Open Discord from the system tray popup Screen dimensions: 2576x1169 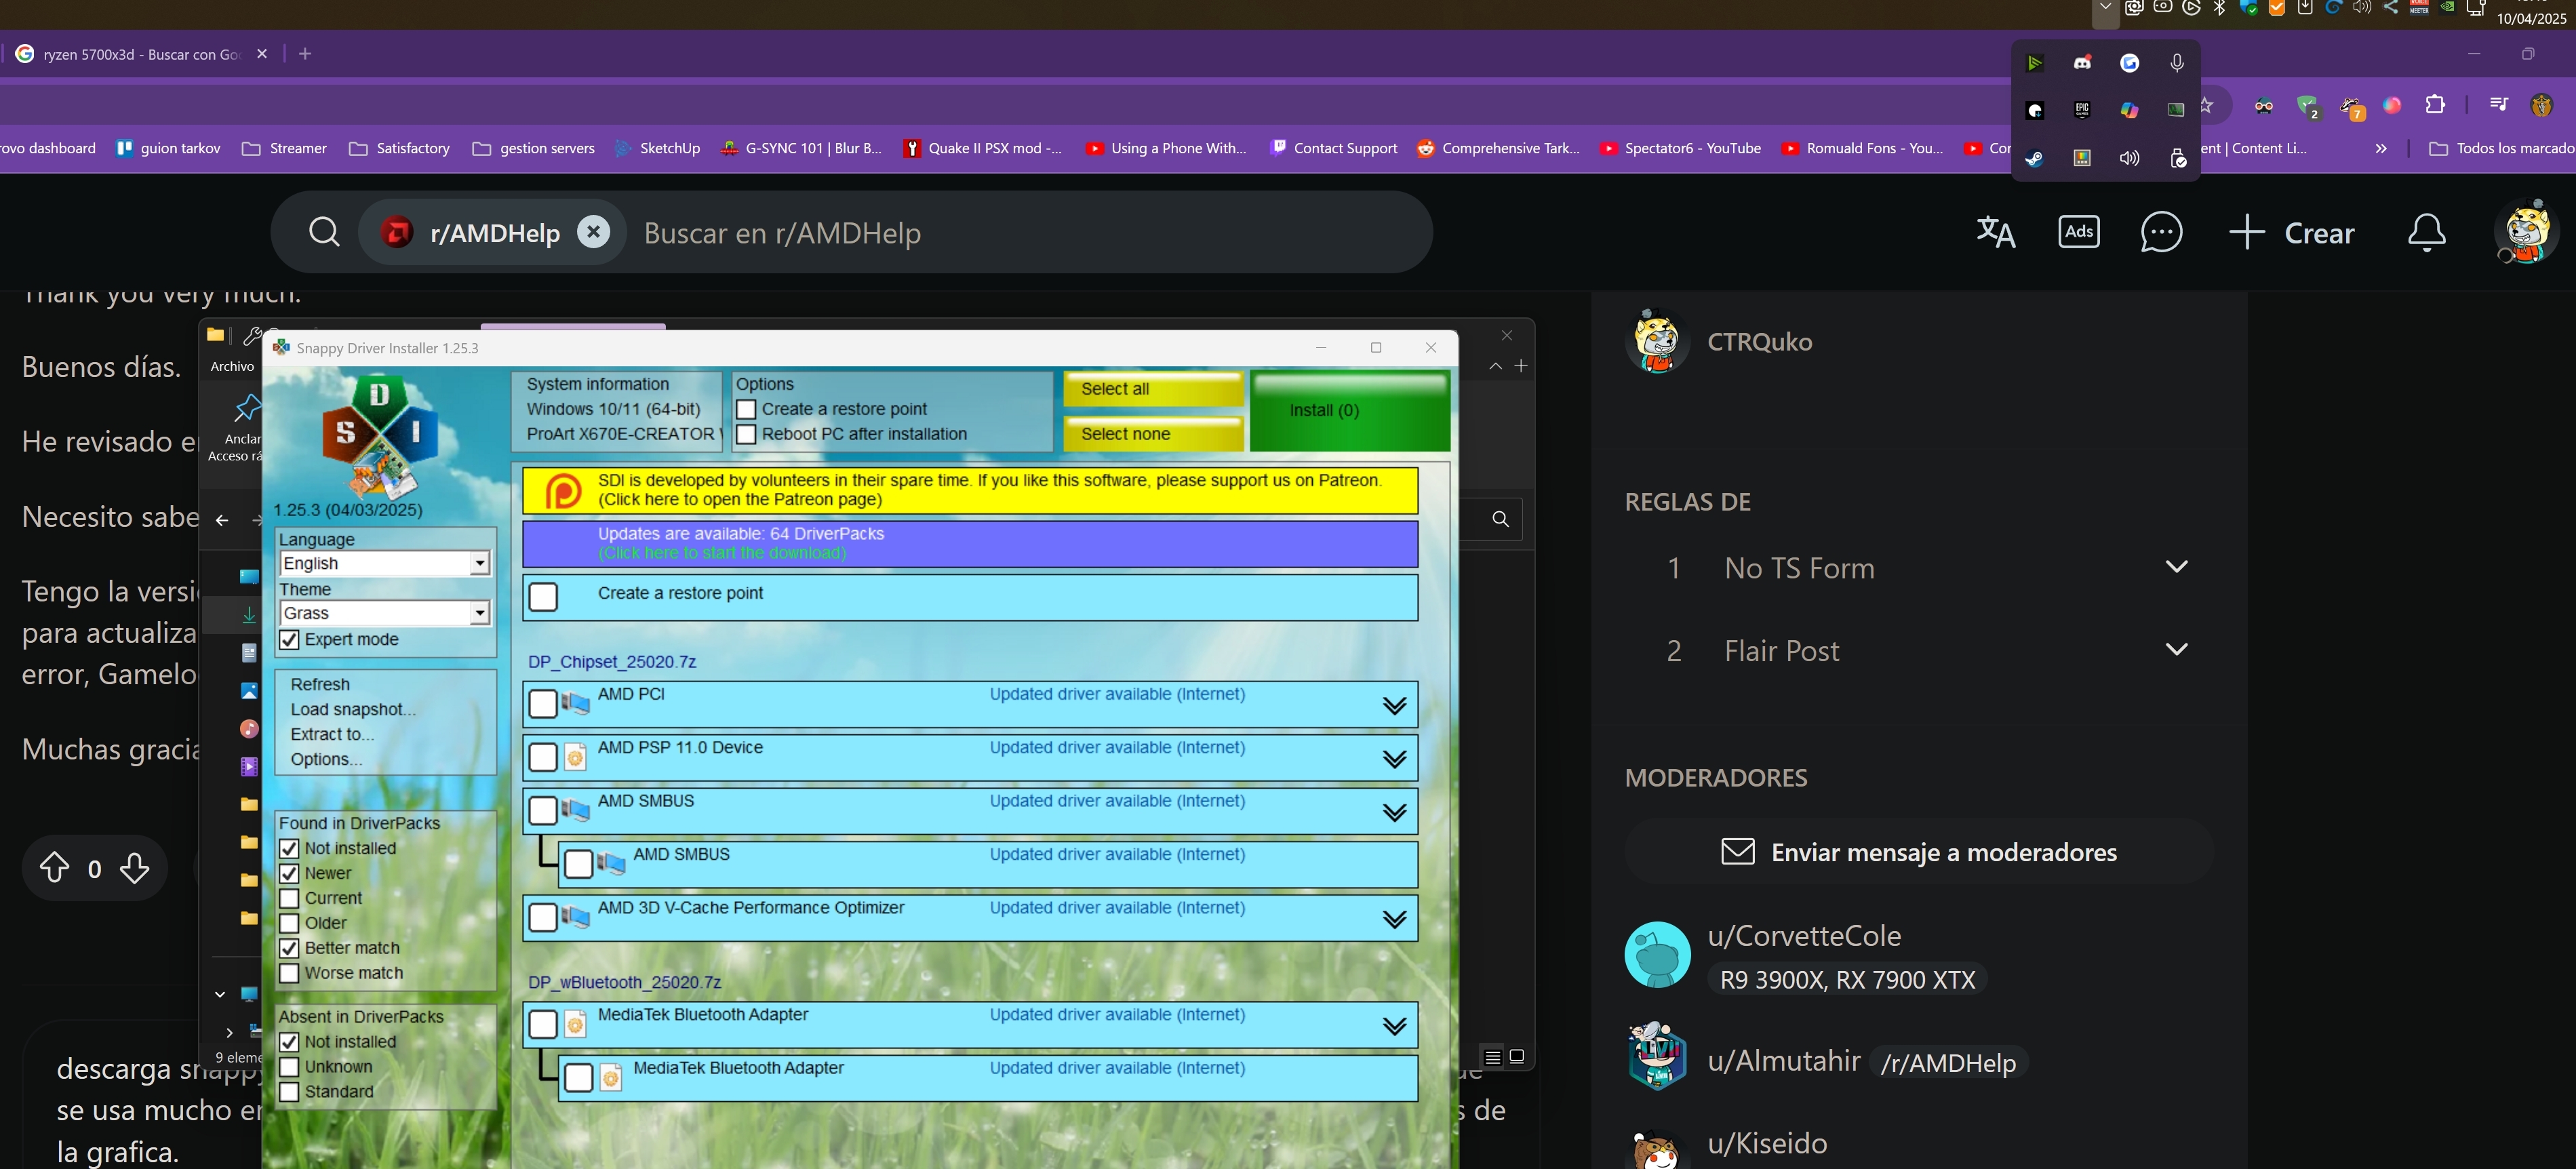pyautogui.click(x=2082, y=63)
